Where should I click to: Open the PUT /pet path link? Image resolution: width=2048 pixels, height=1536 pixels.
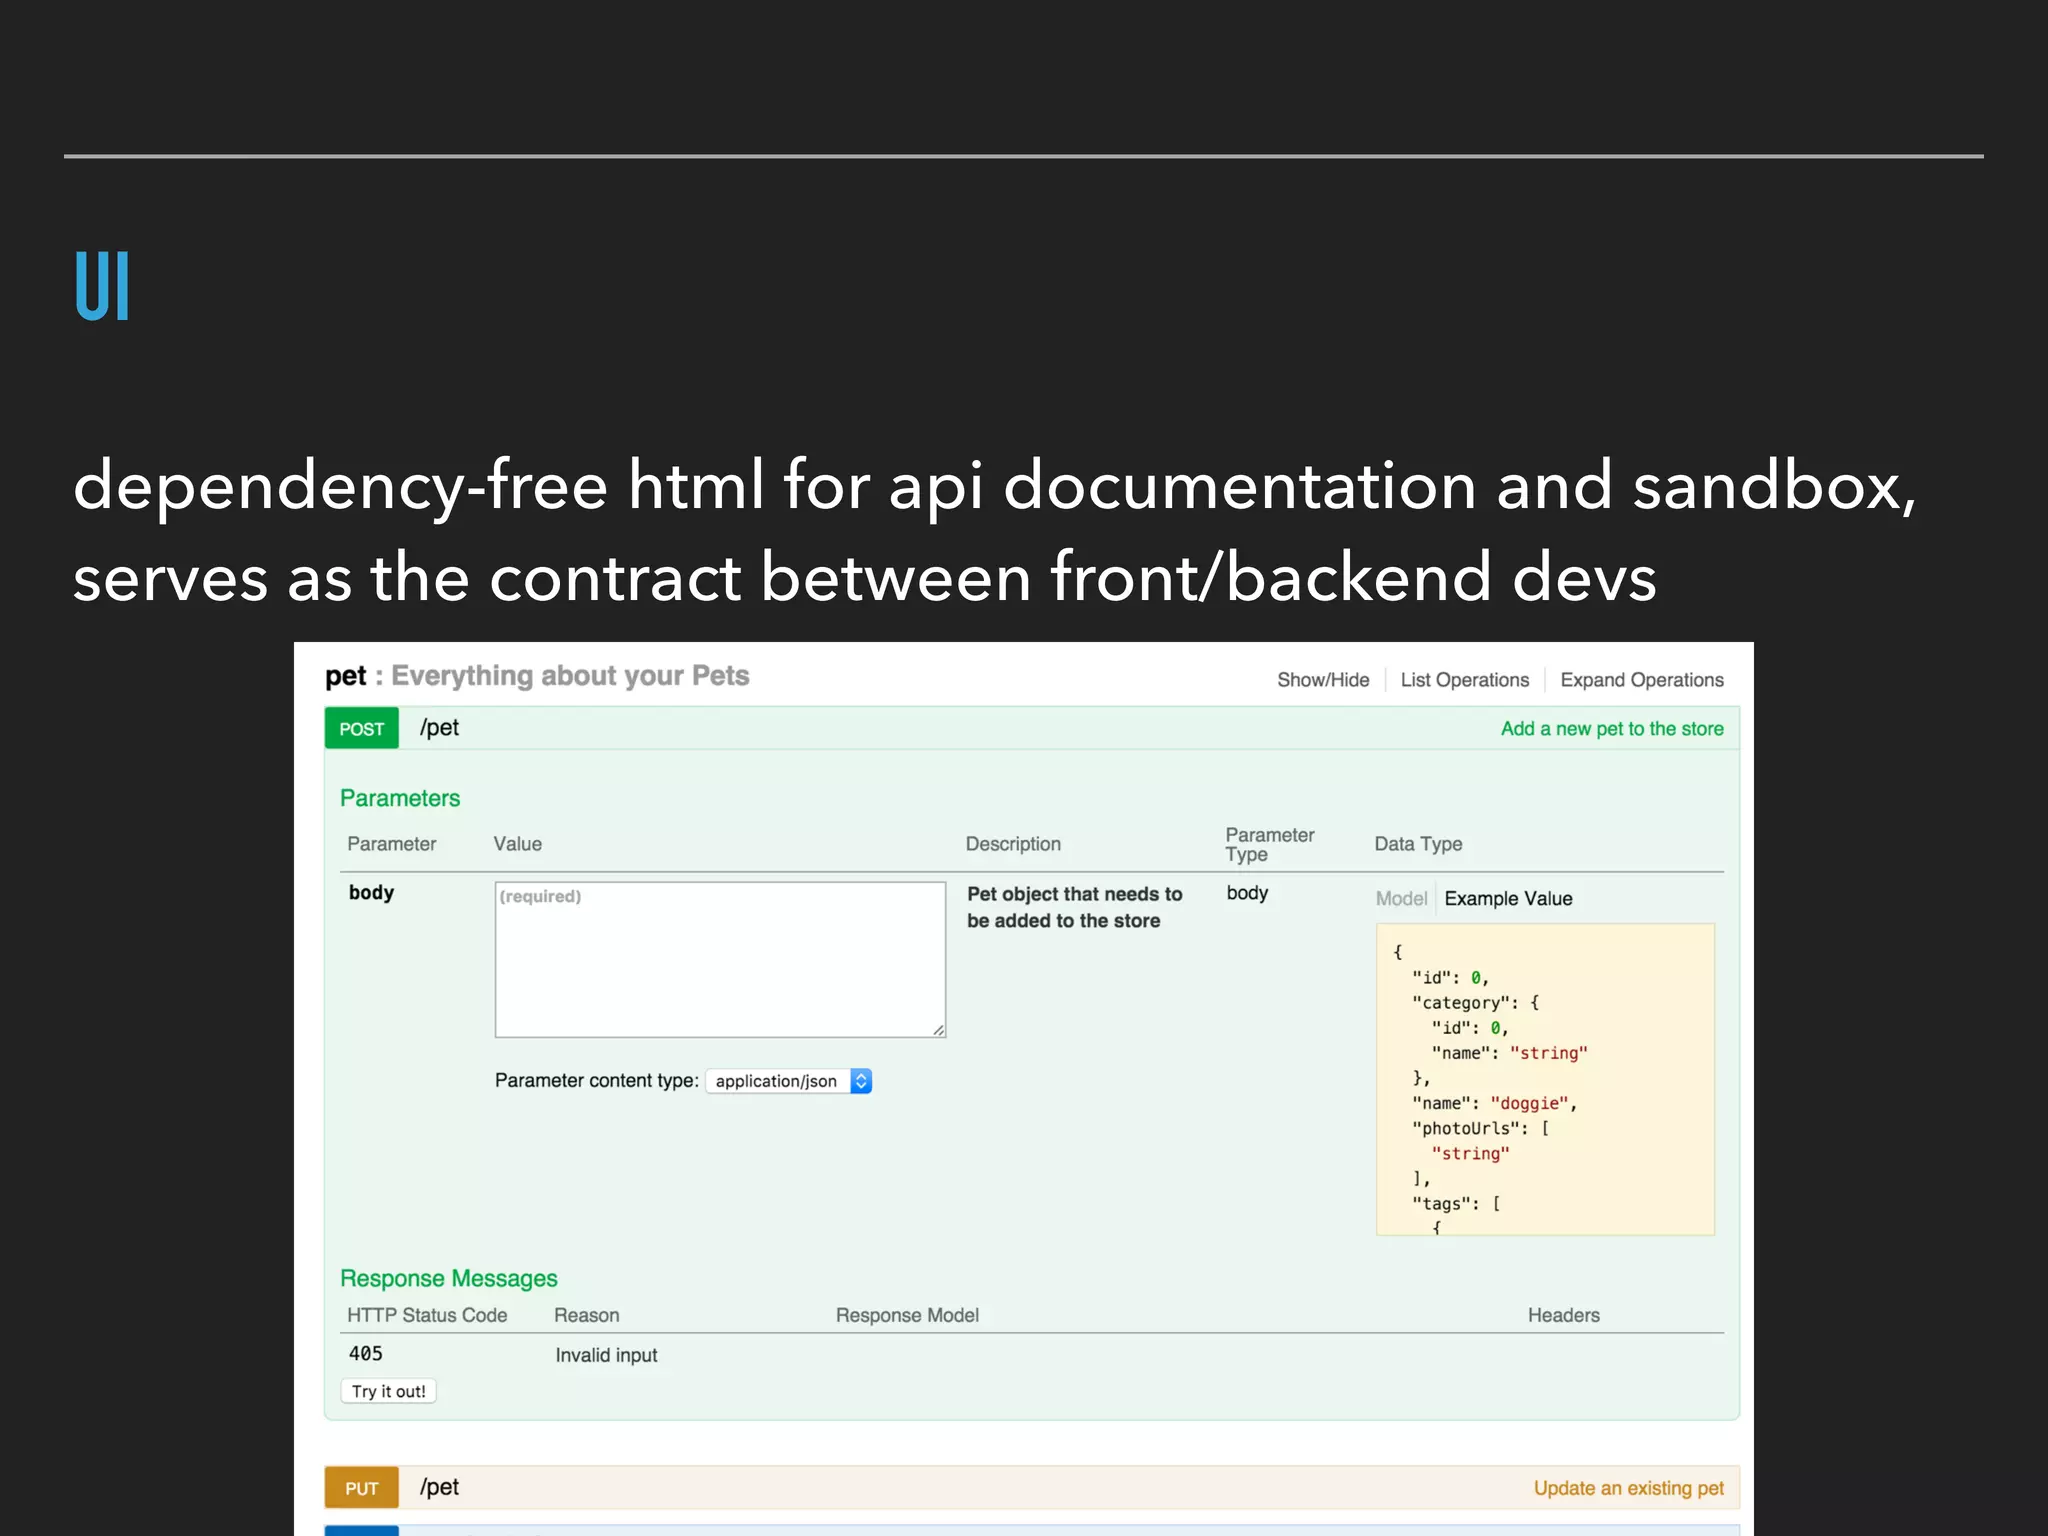pos(439,1487)
